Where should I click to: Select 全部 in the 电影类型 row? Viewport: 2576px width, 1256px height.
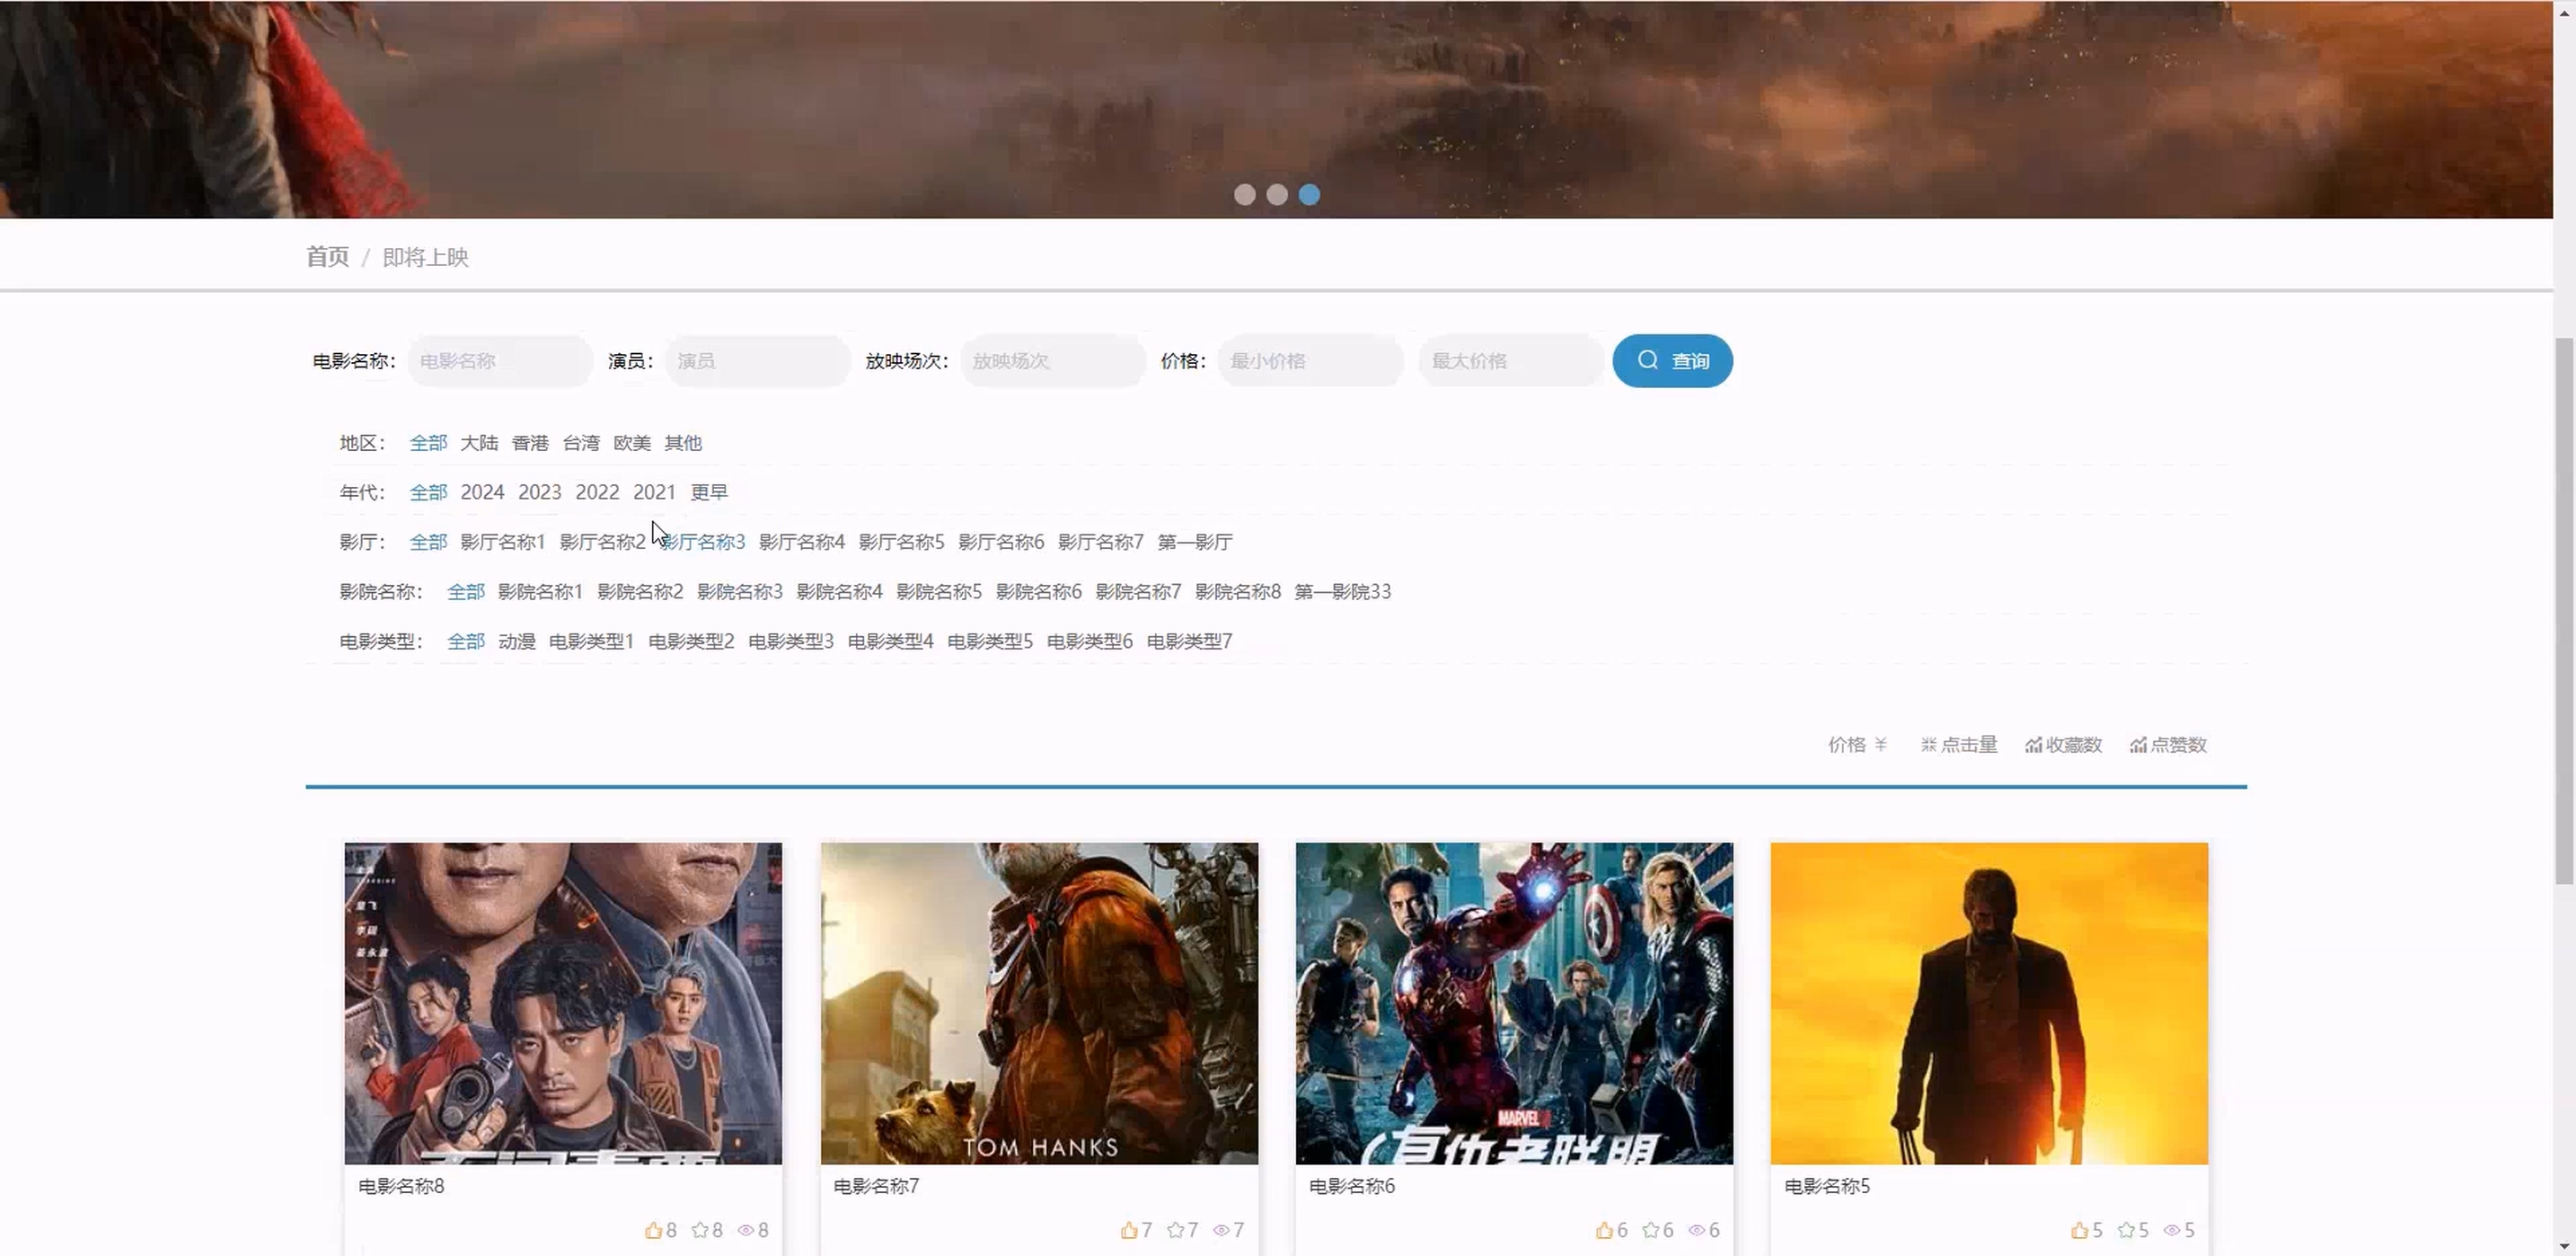[465, 641]
